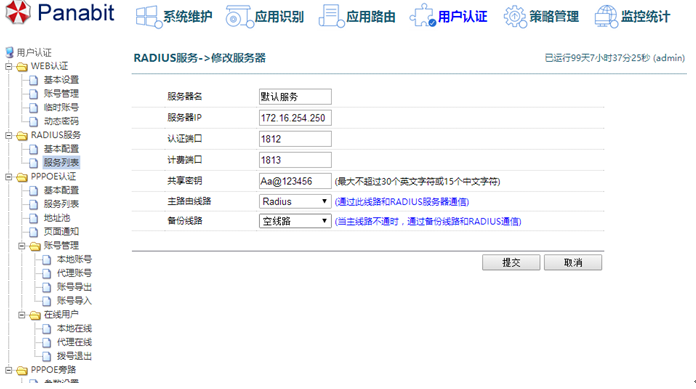Image resolution: width=696 pixels, height=389 pixels.
Task: Click the 策略管理 gear icon
Action: (x=515, y=17)
